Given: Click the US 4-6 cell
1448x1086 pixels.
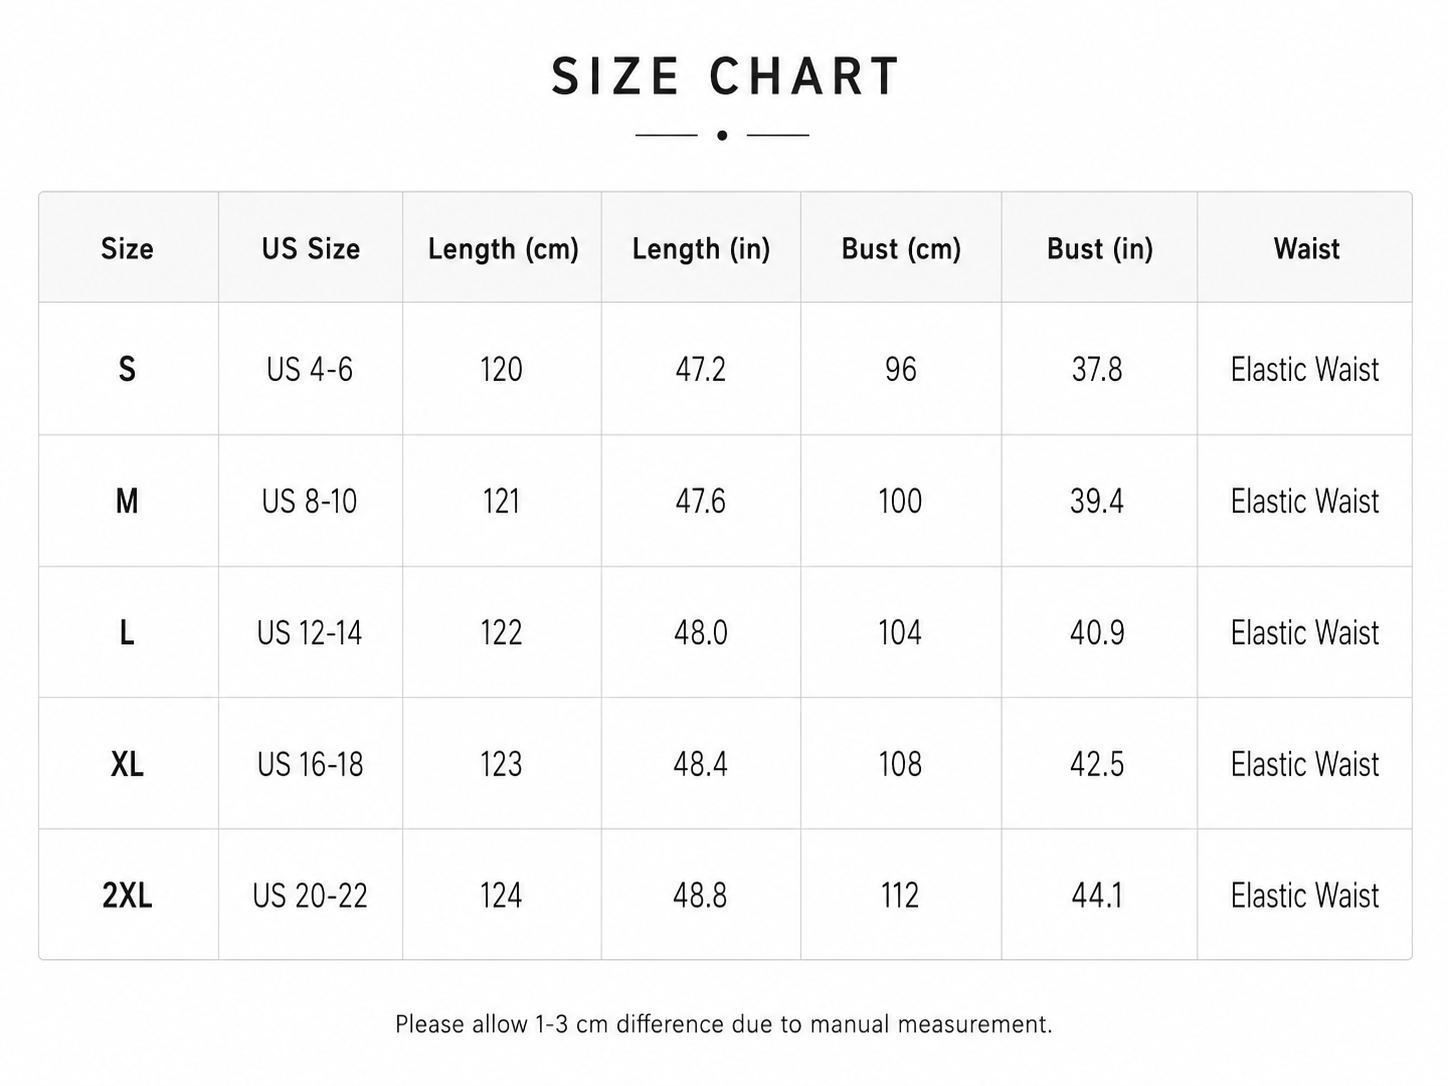Looking at the screenshot, I should (310, 370).
